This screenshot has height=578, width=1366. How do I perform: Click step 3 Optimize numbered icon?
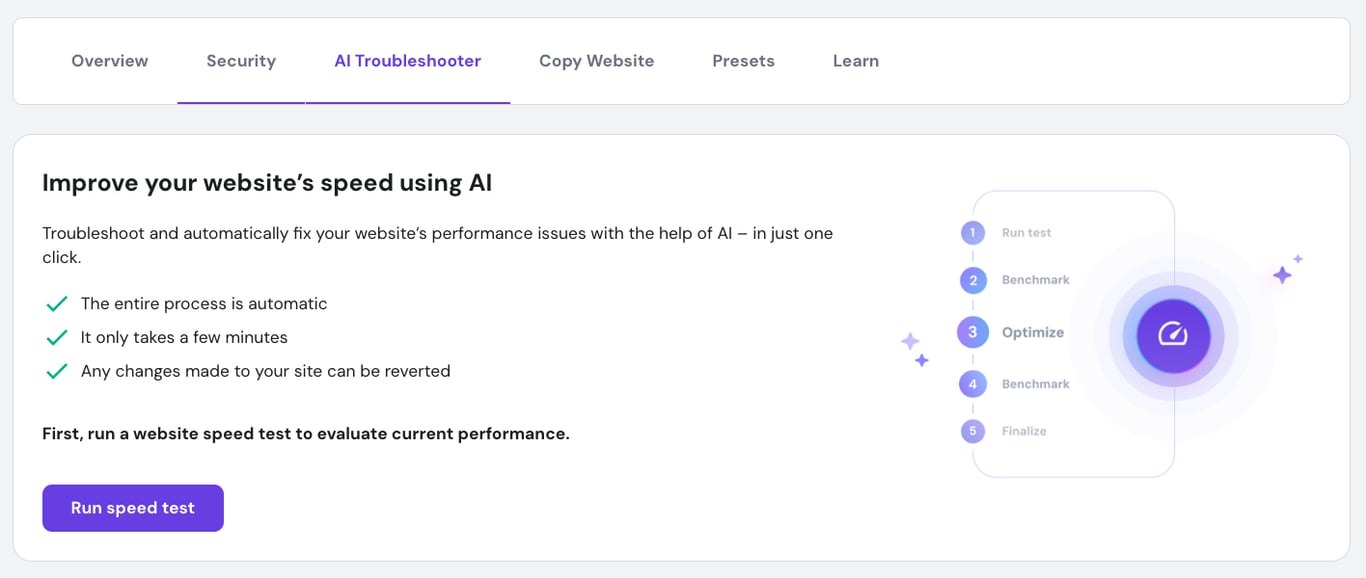coord(972,332)
